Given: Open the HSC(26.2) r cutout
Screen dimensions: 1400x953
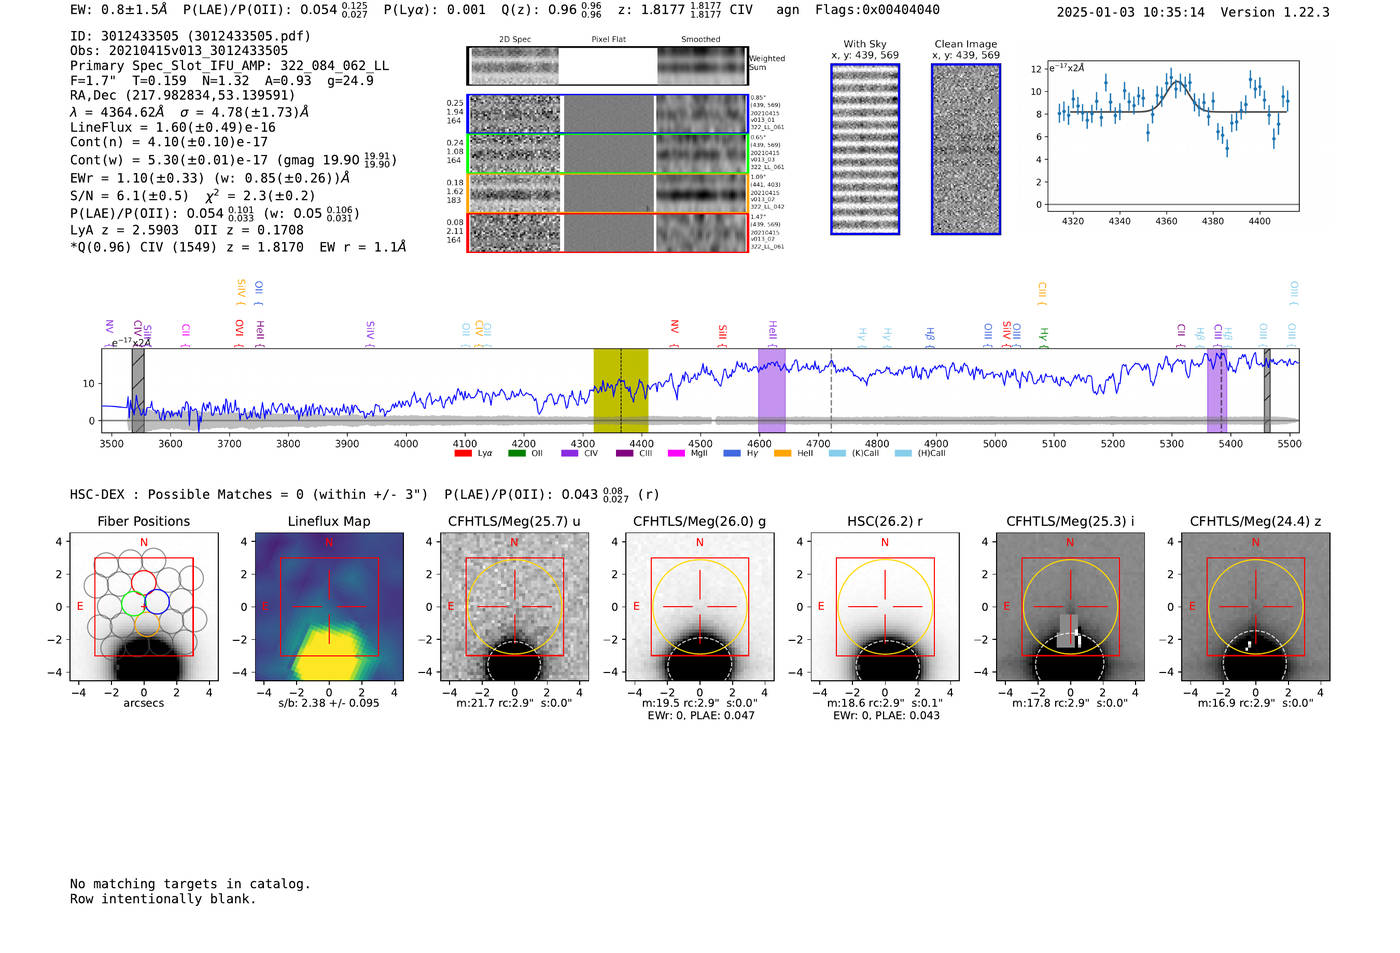Looking at the screenshot, I should pyautogui.click(x=885, y=607).
